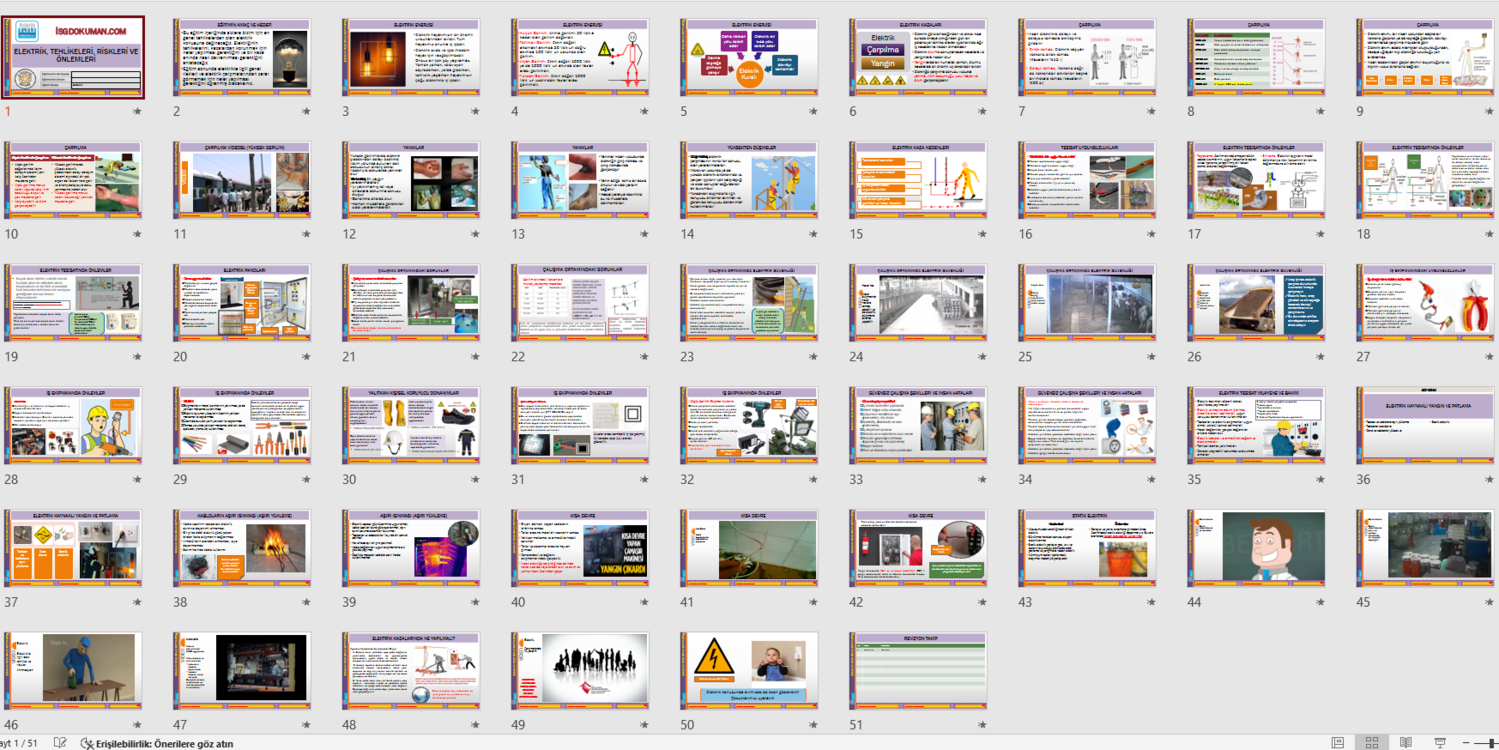Viewport: 1499px width, 750px height.
Task: Select slide 42 thumbnail
Action: click(x=918, y=549)
